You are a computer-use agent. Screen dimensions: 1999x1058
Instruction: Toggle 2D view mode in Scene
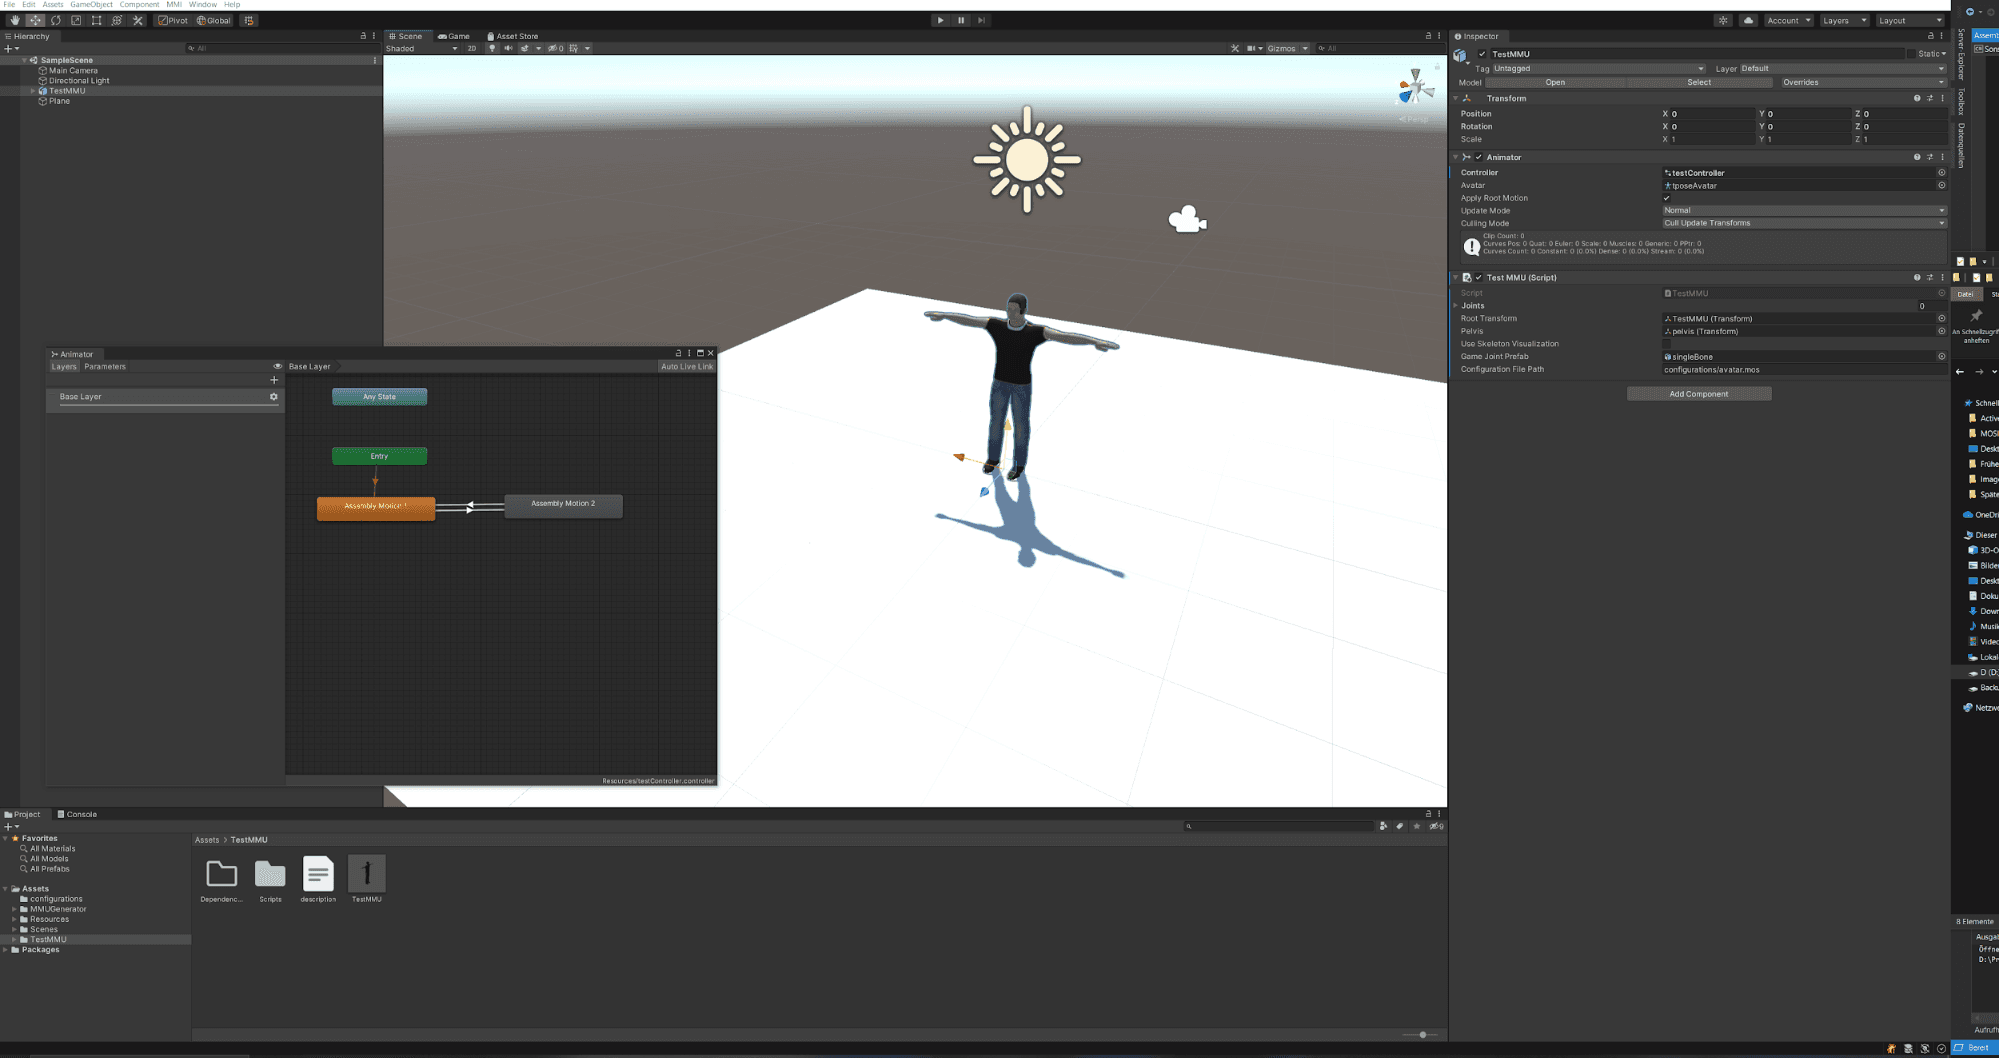472,48
